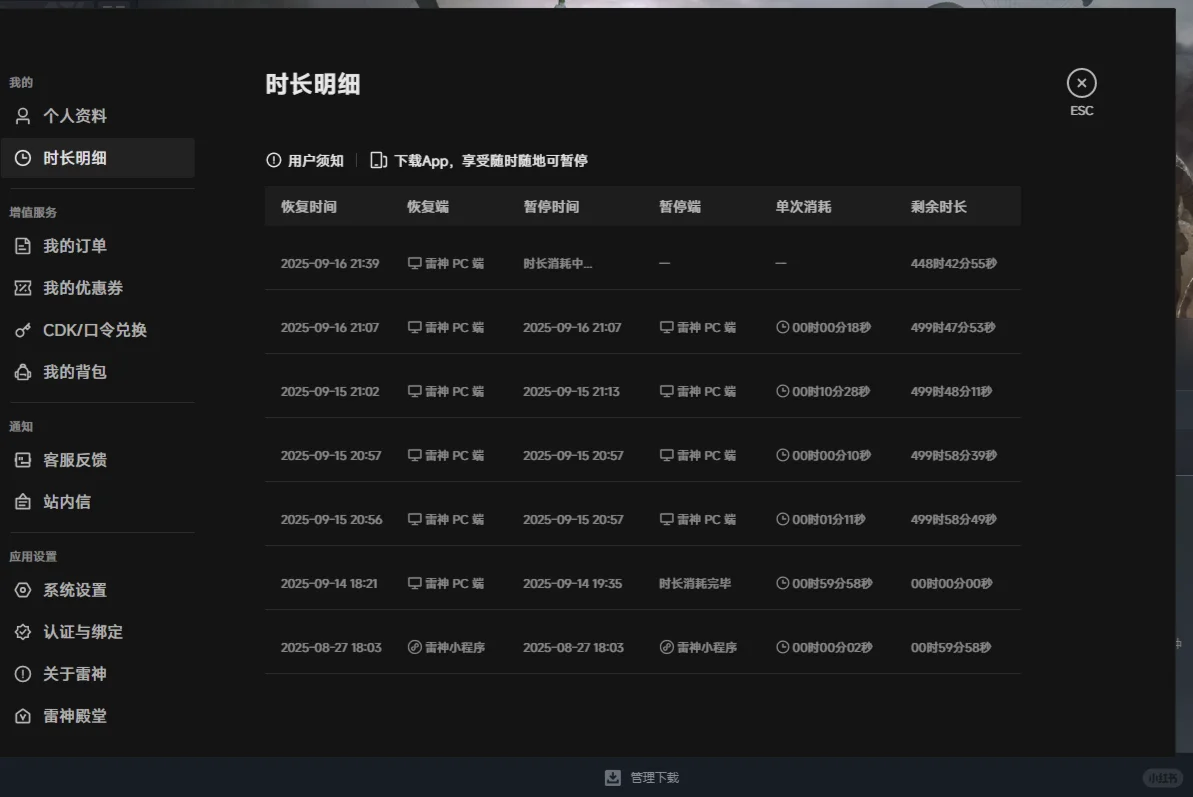The image size is (1193, 797).
Task: Click remaining time 499时58分39秒
Action: (x=953, y=455)
